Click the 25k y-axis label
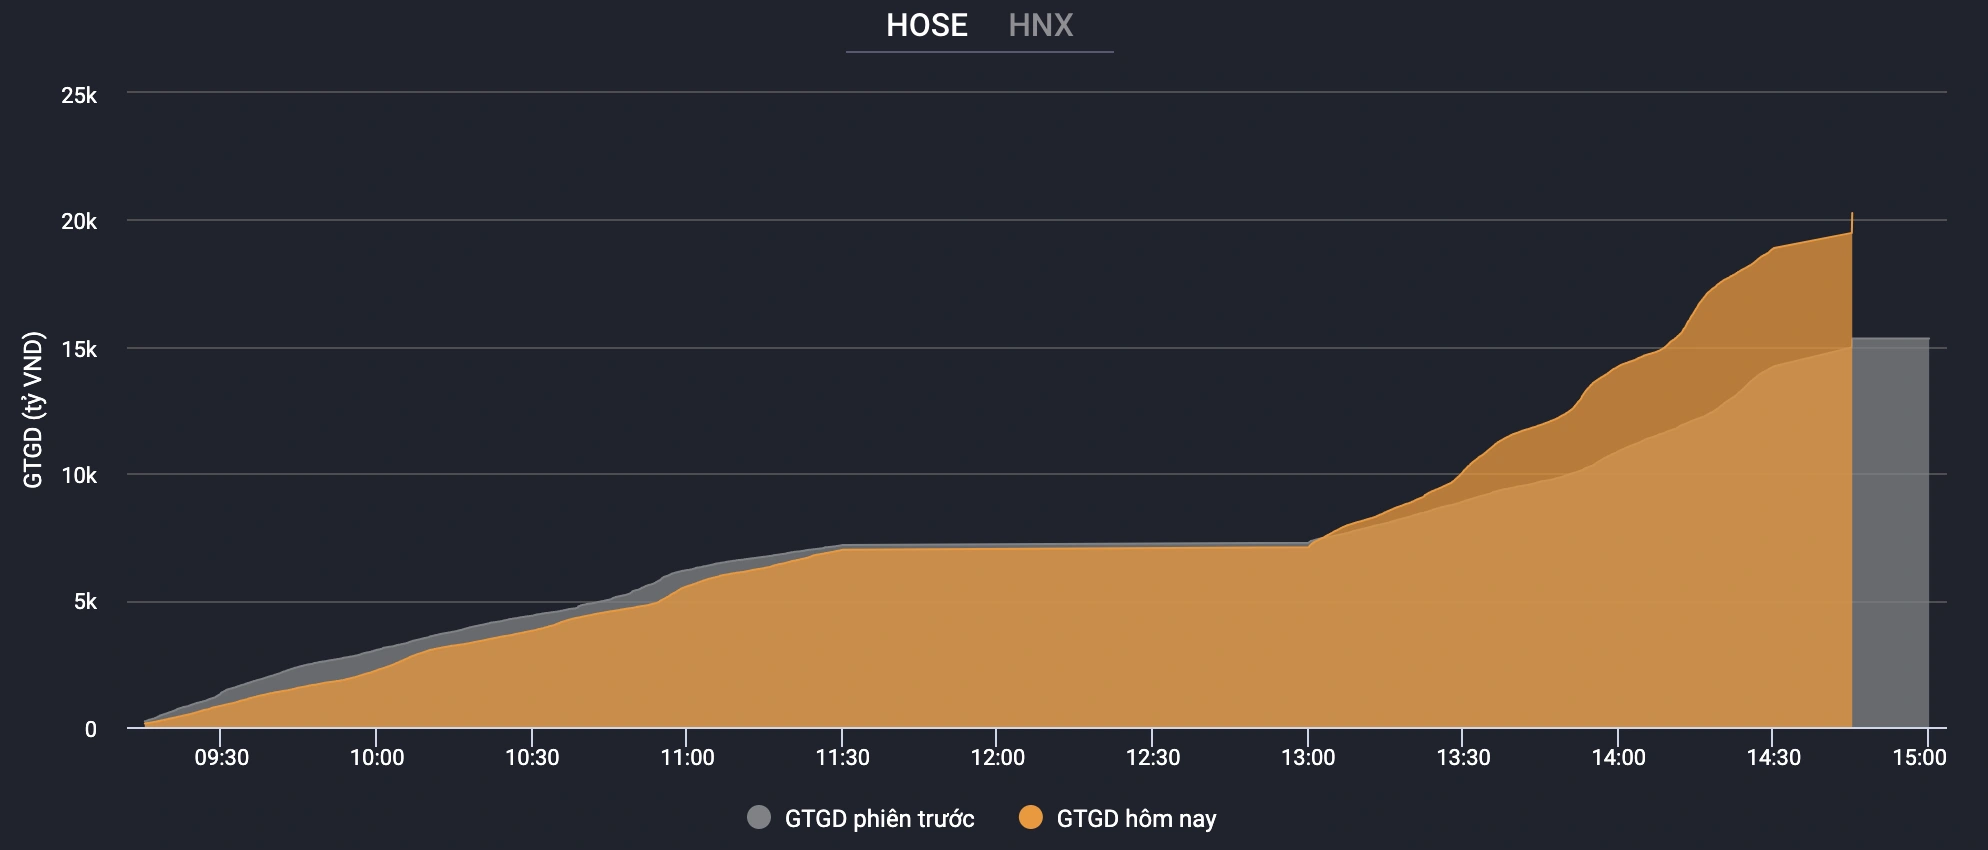The width and height of the screenshot is (1988, 850). point(79,95)
